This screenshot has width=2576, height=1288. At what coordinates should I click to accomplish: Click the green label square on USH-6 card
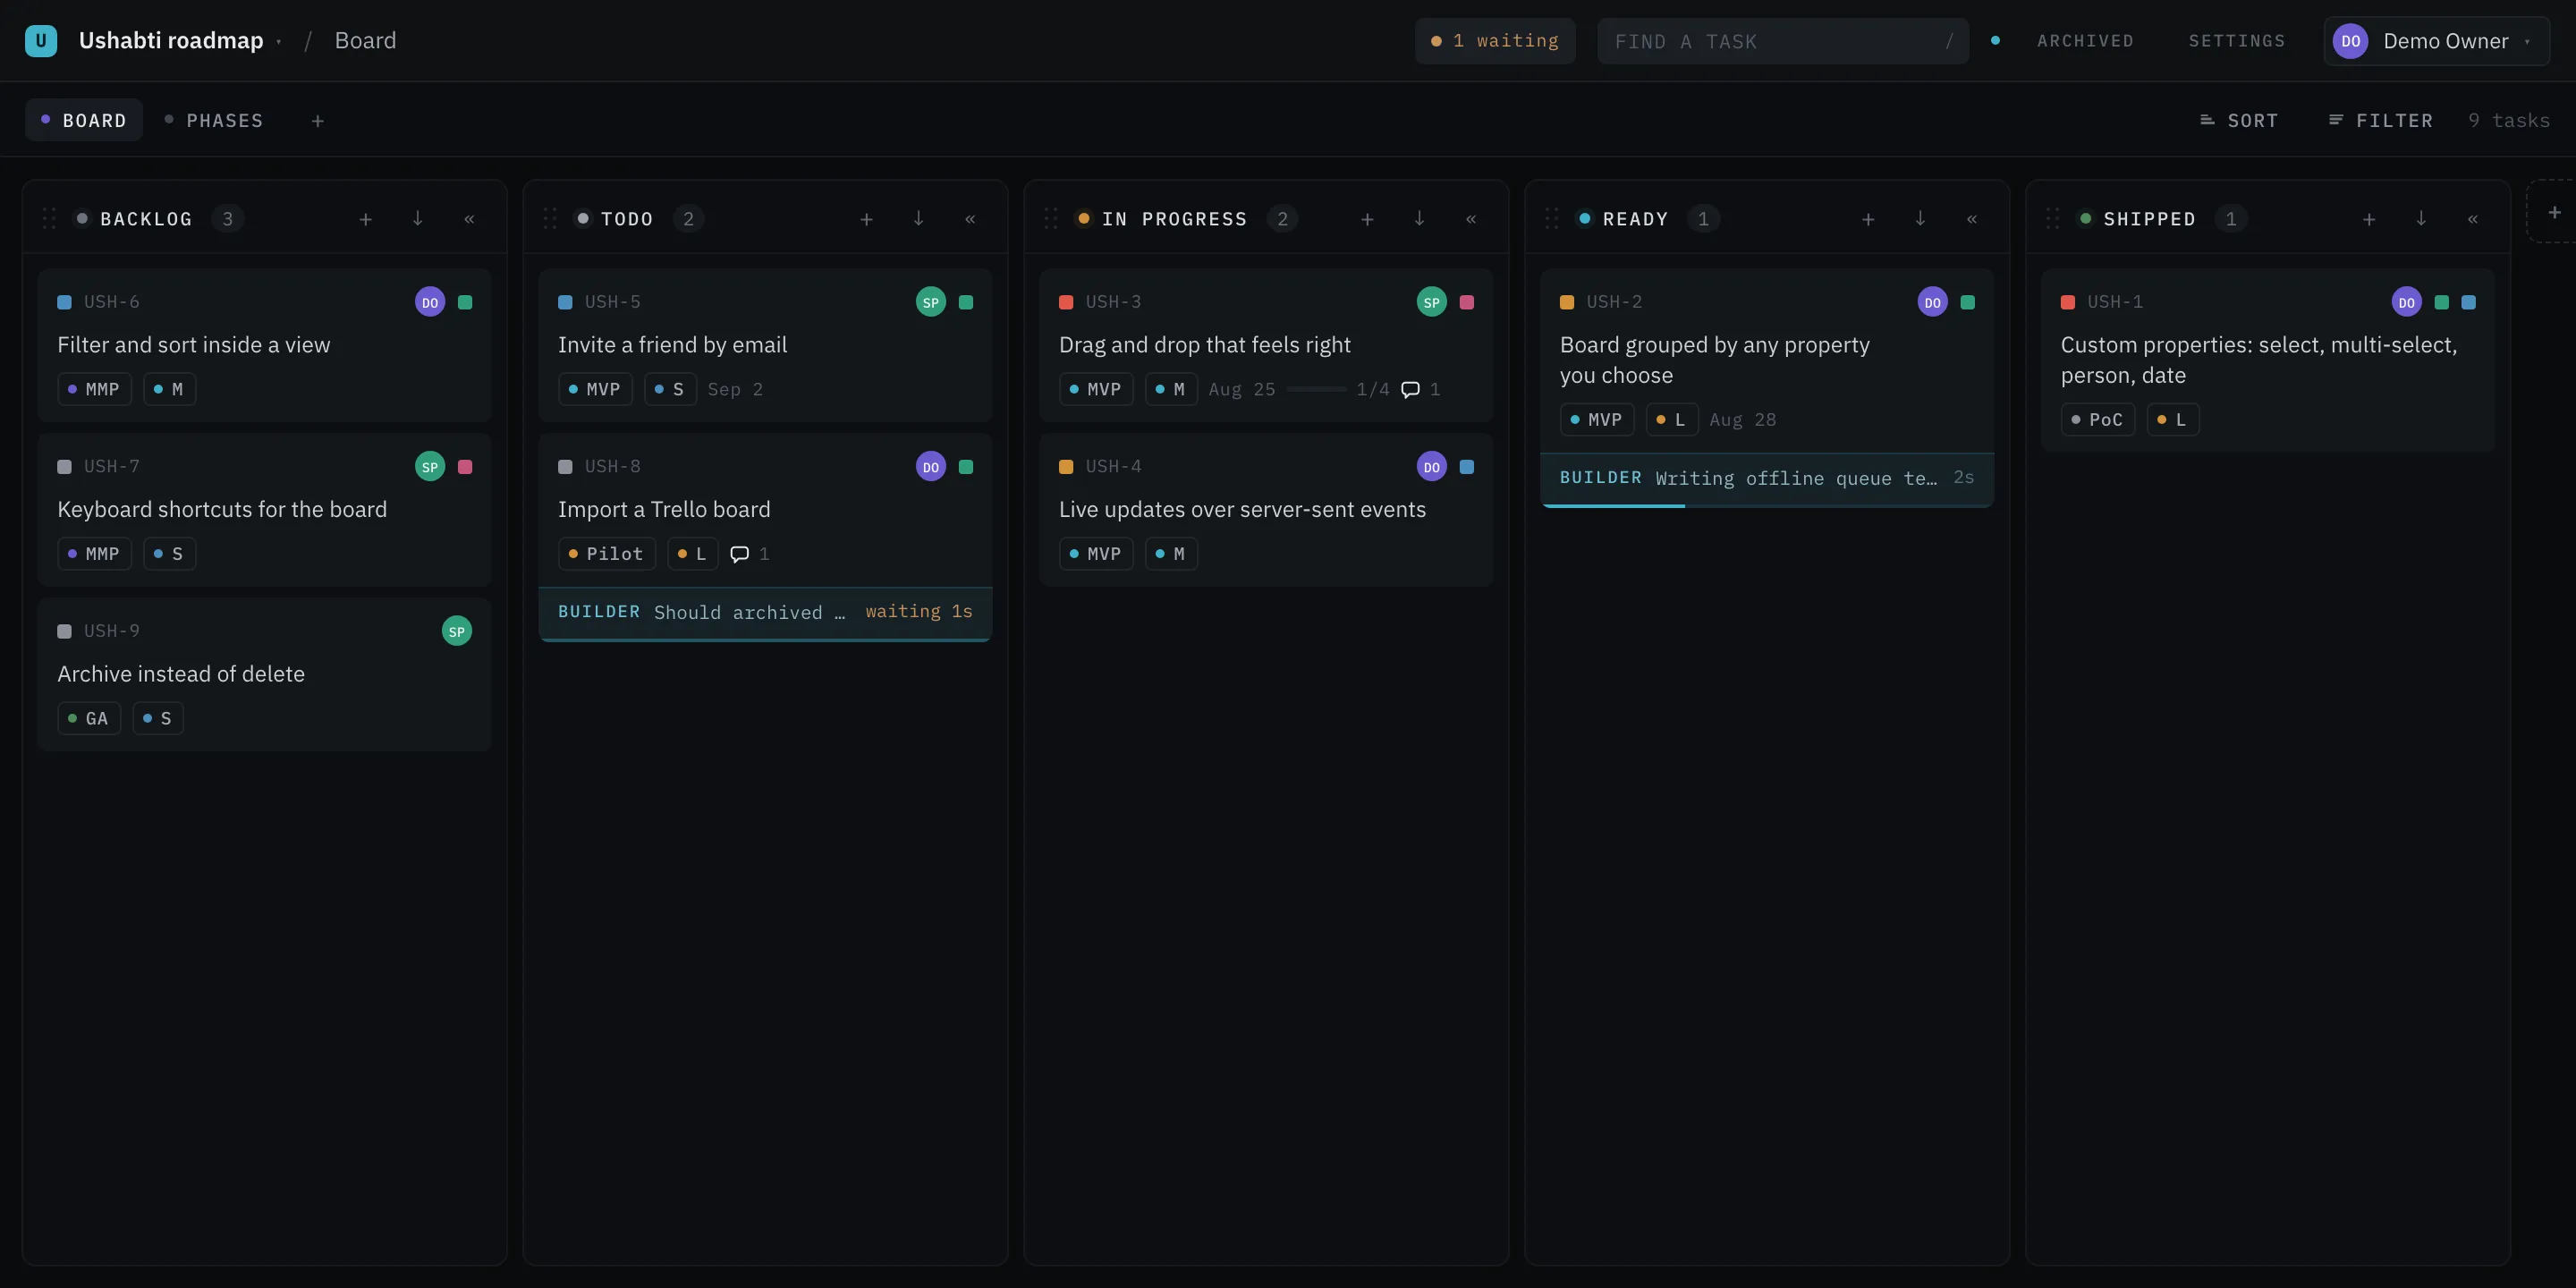(465, 302)
